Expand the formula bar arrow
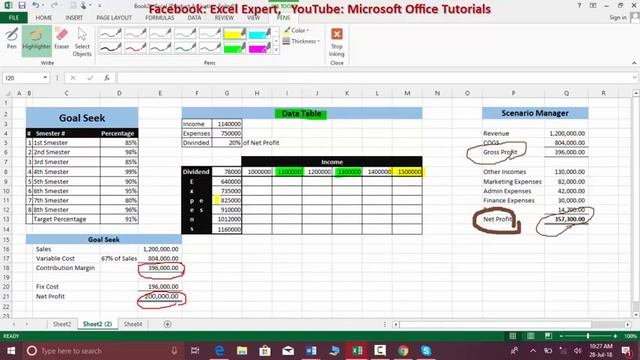The height and width of the screenshot is (360, 640). tap(634, 78)
